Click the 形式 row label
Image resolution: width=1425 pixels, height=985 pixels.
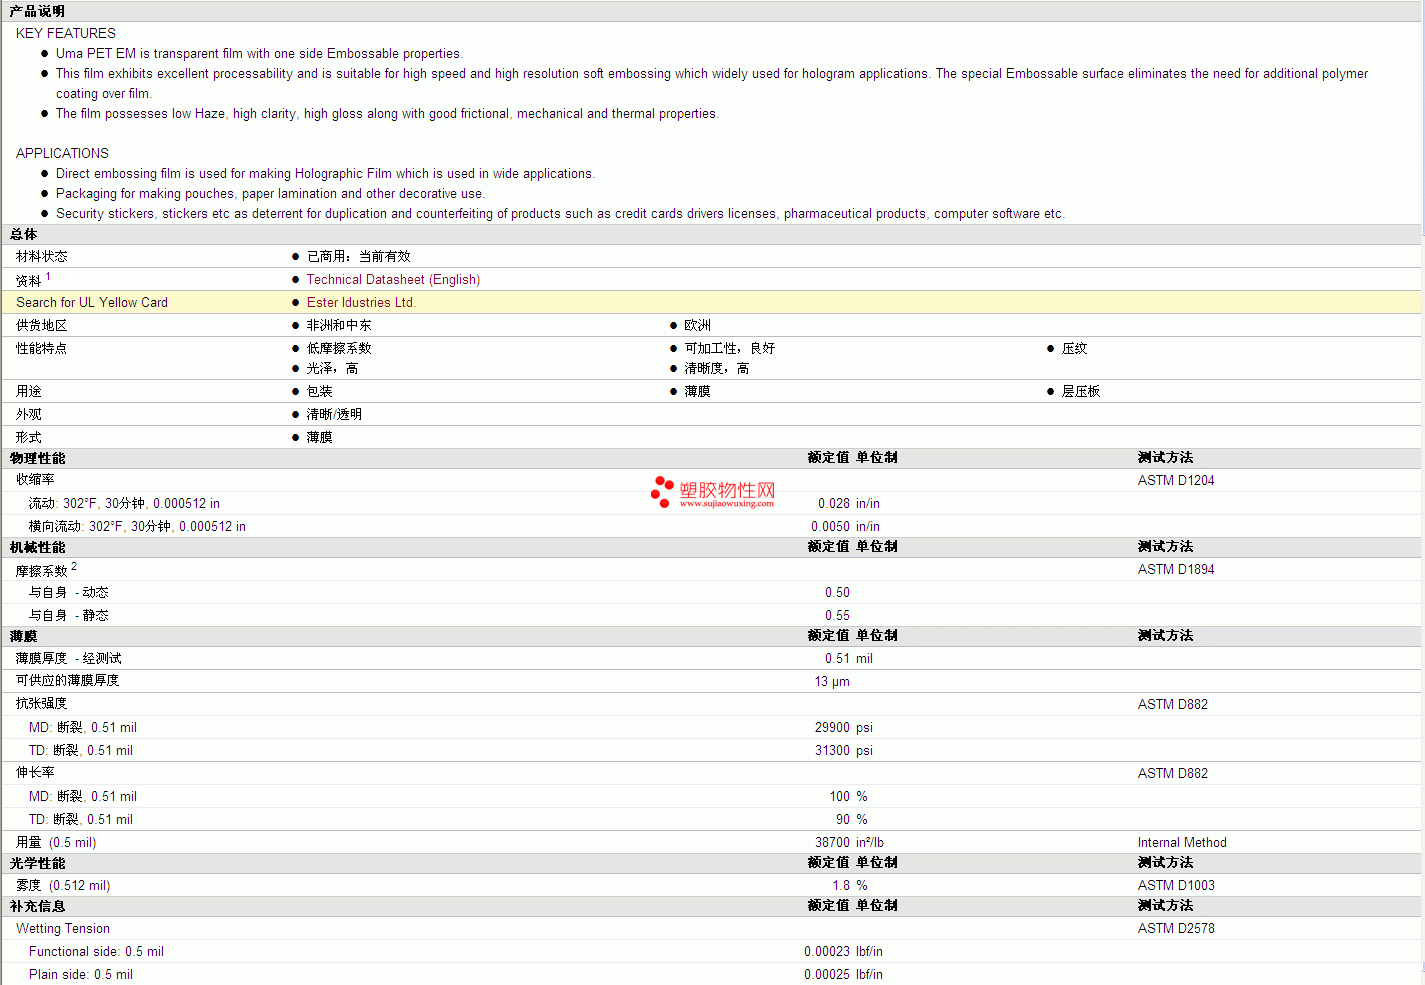(x=29, y=438)
